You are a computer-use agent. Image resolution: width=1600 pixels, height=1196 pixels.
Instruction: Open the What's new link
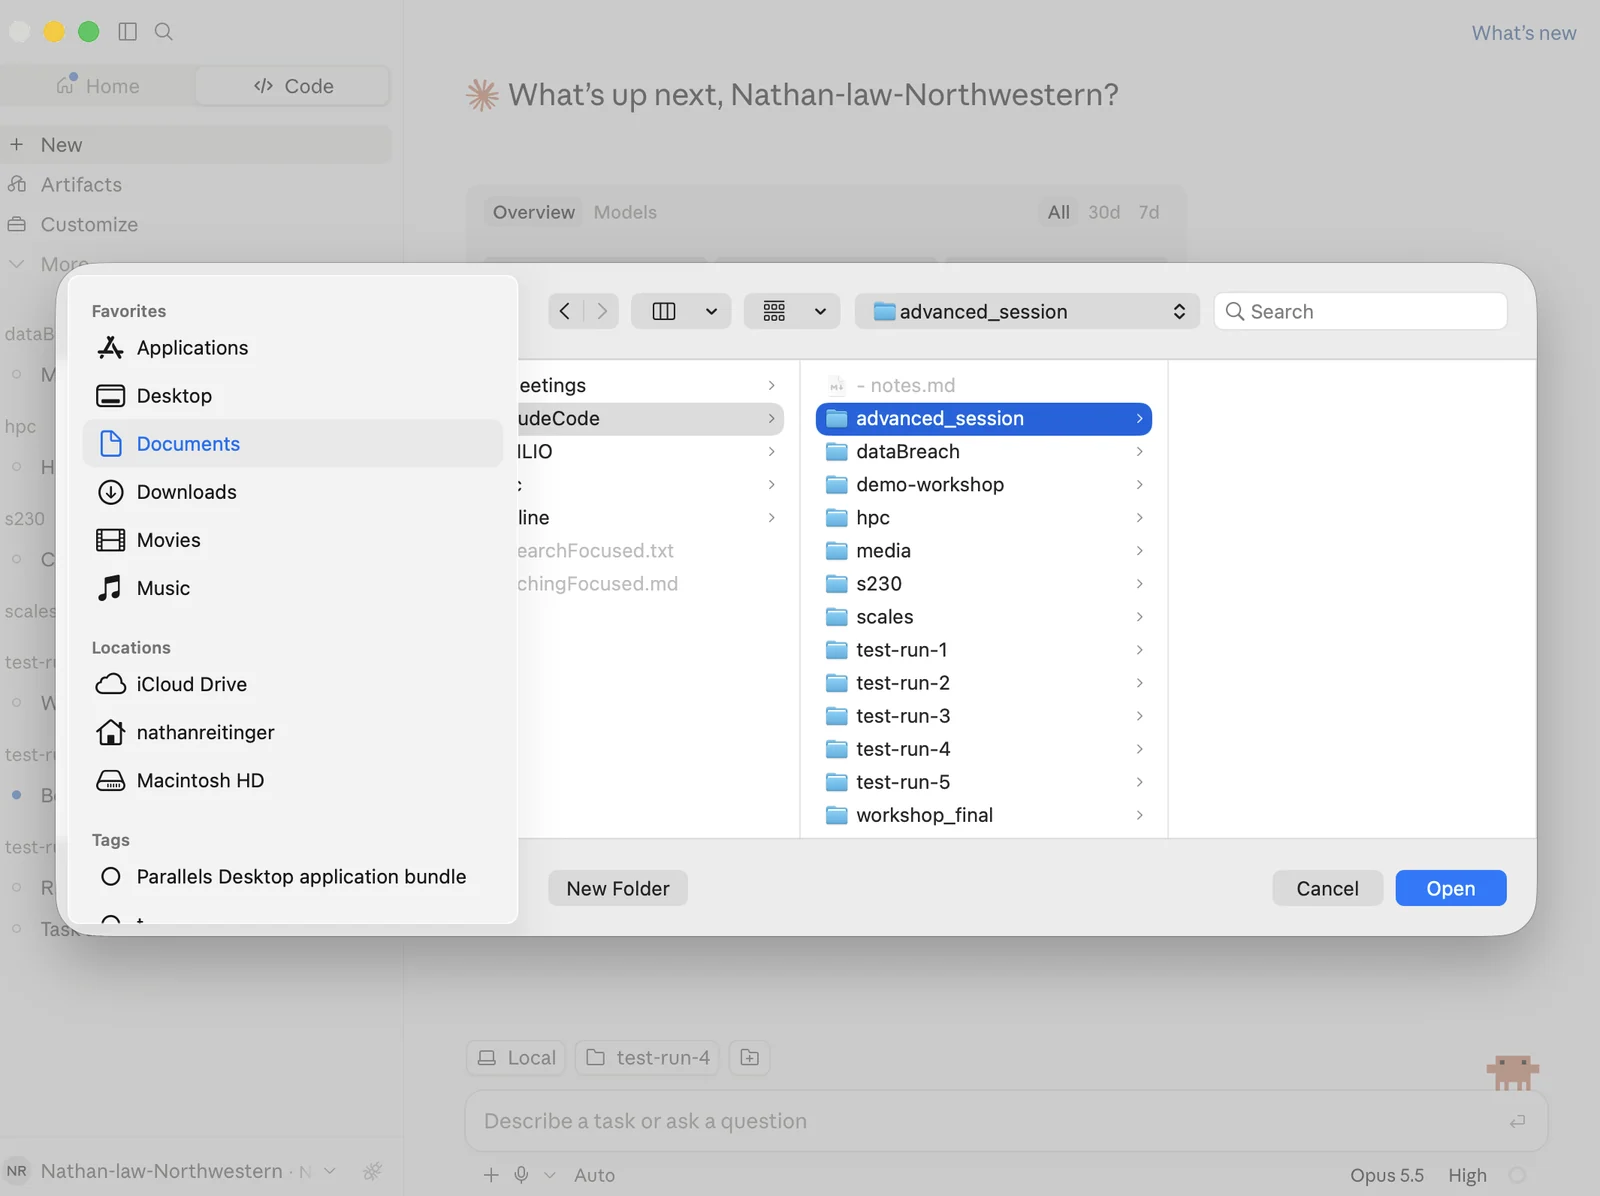click(1523, 33)
